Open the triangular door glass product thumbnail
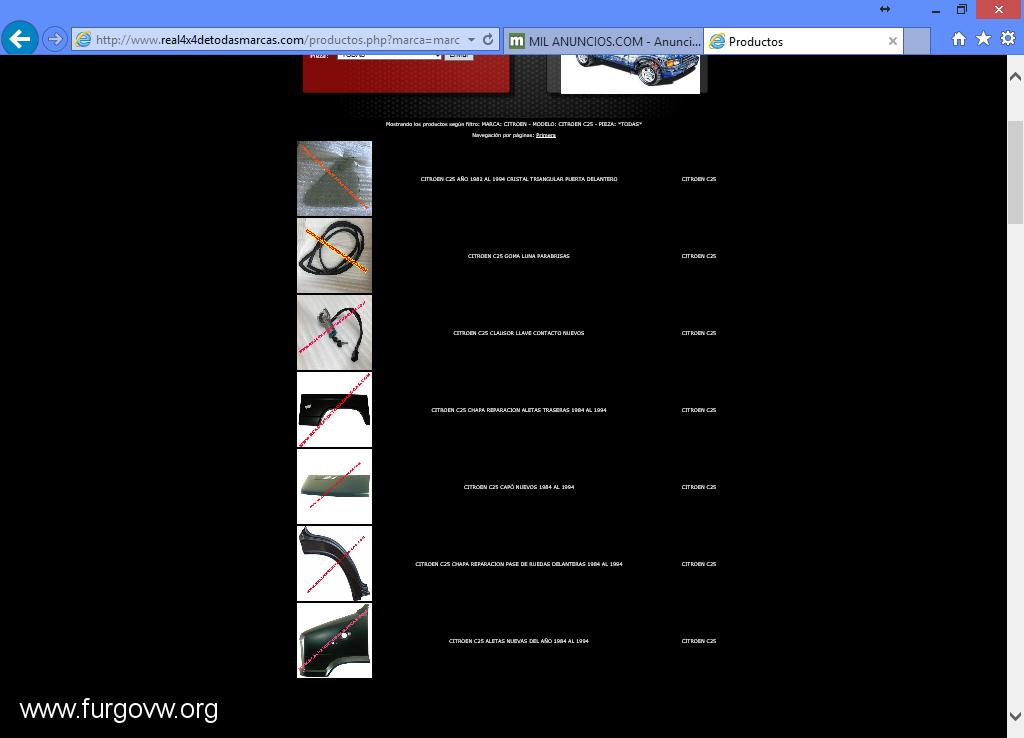1024x738 pixels. tap(334, 178)
